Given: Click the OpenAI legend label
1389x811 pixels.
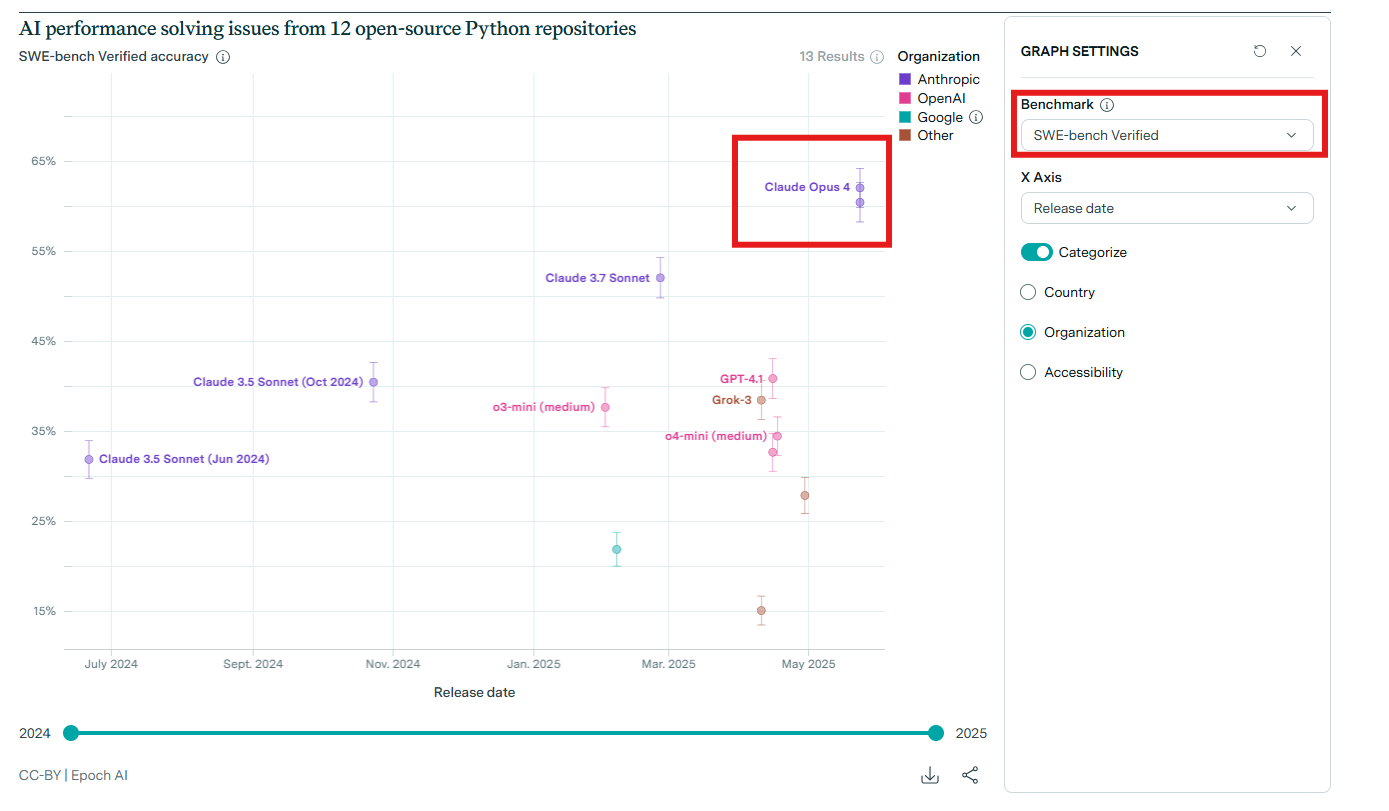Looking at the screenshot, I should (x=942, y=98).
